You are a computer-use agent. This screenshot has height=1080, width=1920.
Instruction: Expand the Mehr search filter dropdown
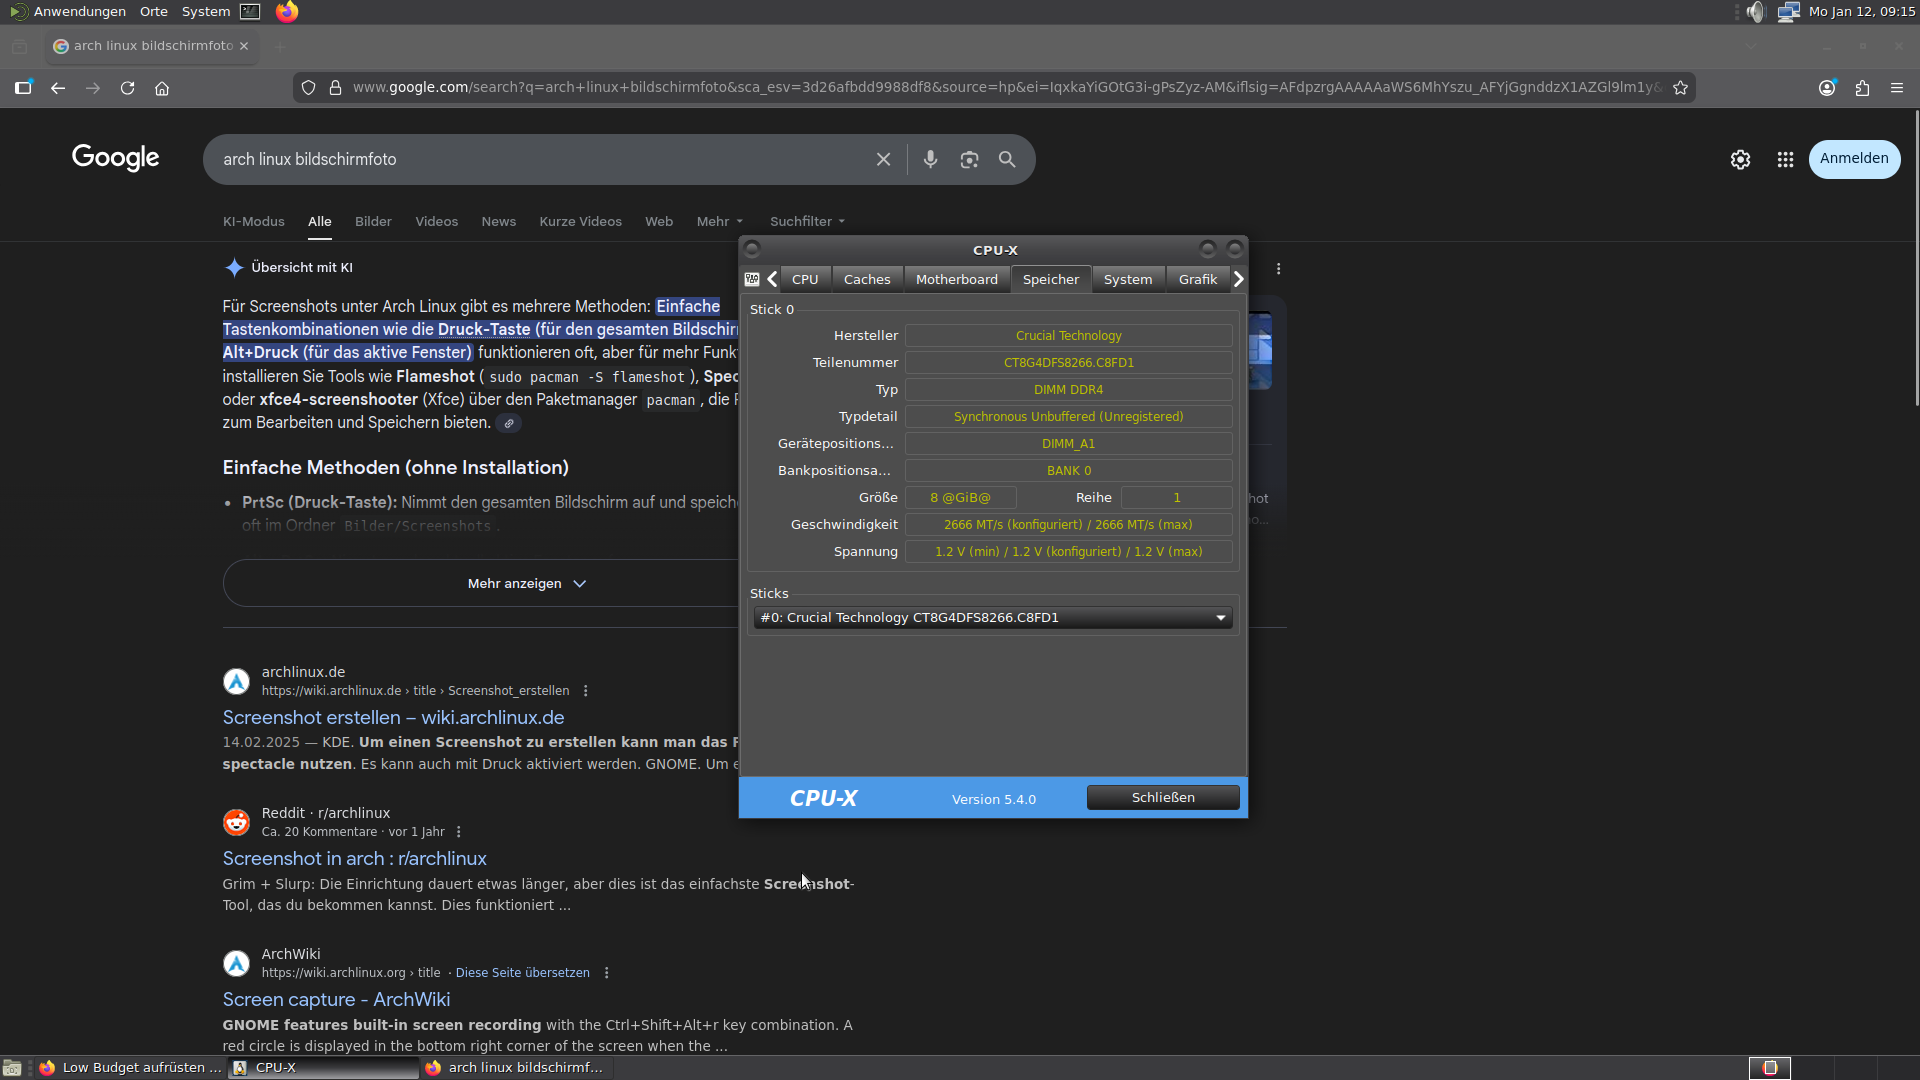[x=719, y=222]
